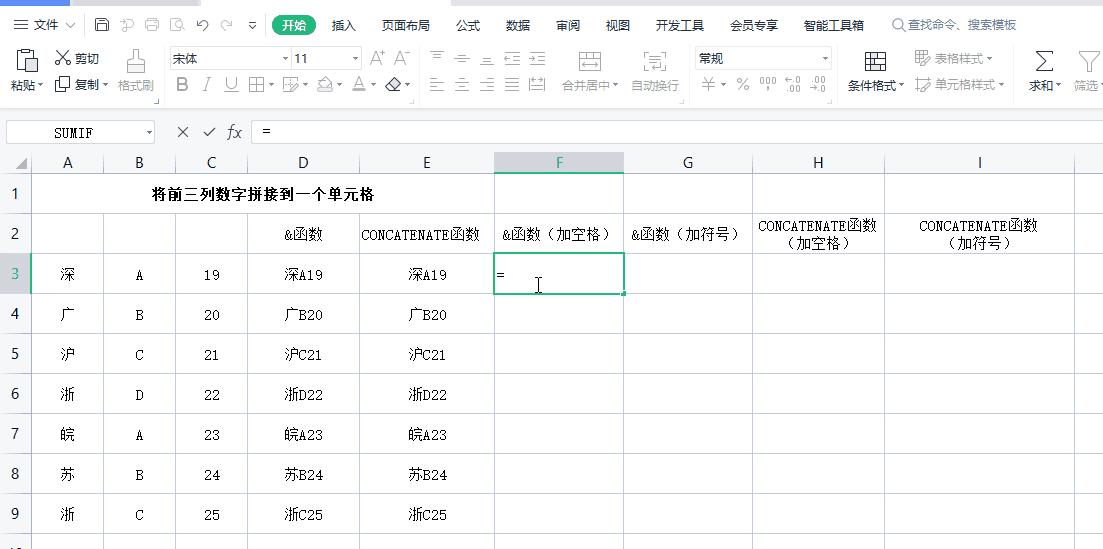Switch to the 开发工具 tab
The height and width of the screenshot is (549, 1103).
(x=680, y=26)
